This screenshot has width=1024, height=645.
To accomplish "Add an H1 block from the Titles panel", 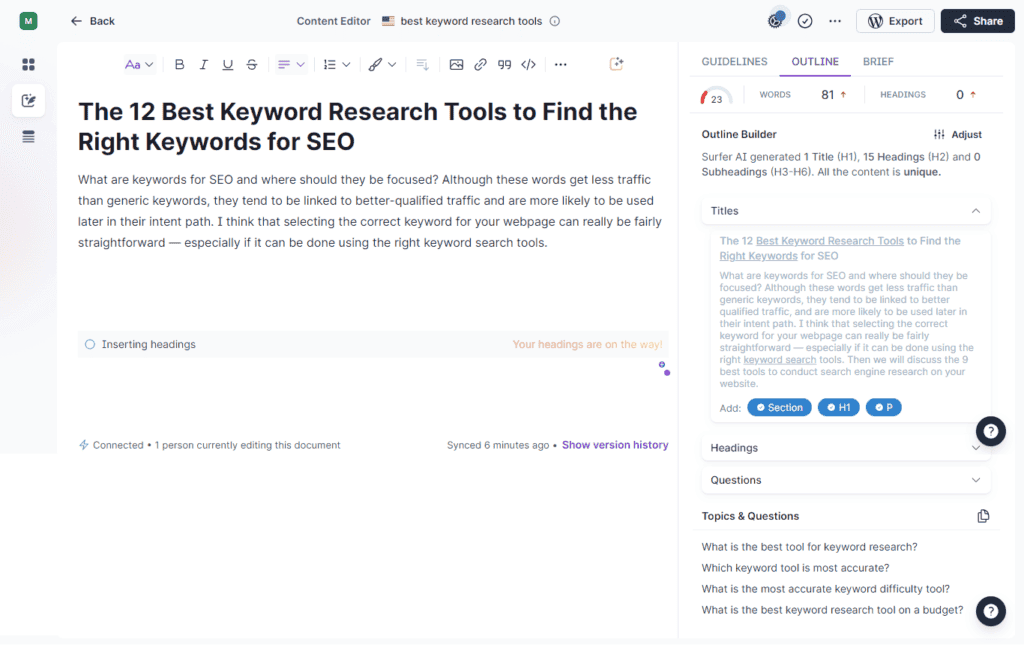I will click(x=838, y=407).
